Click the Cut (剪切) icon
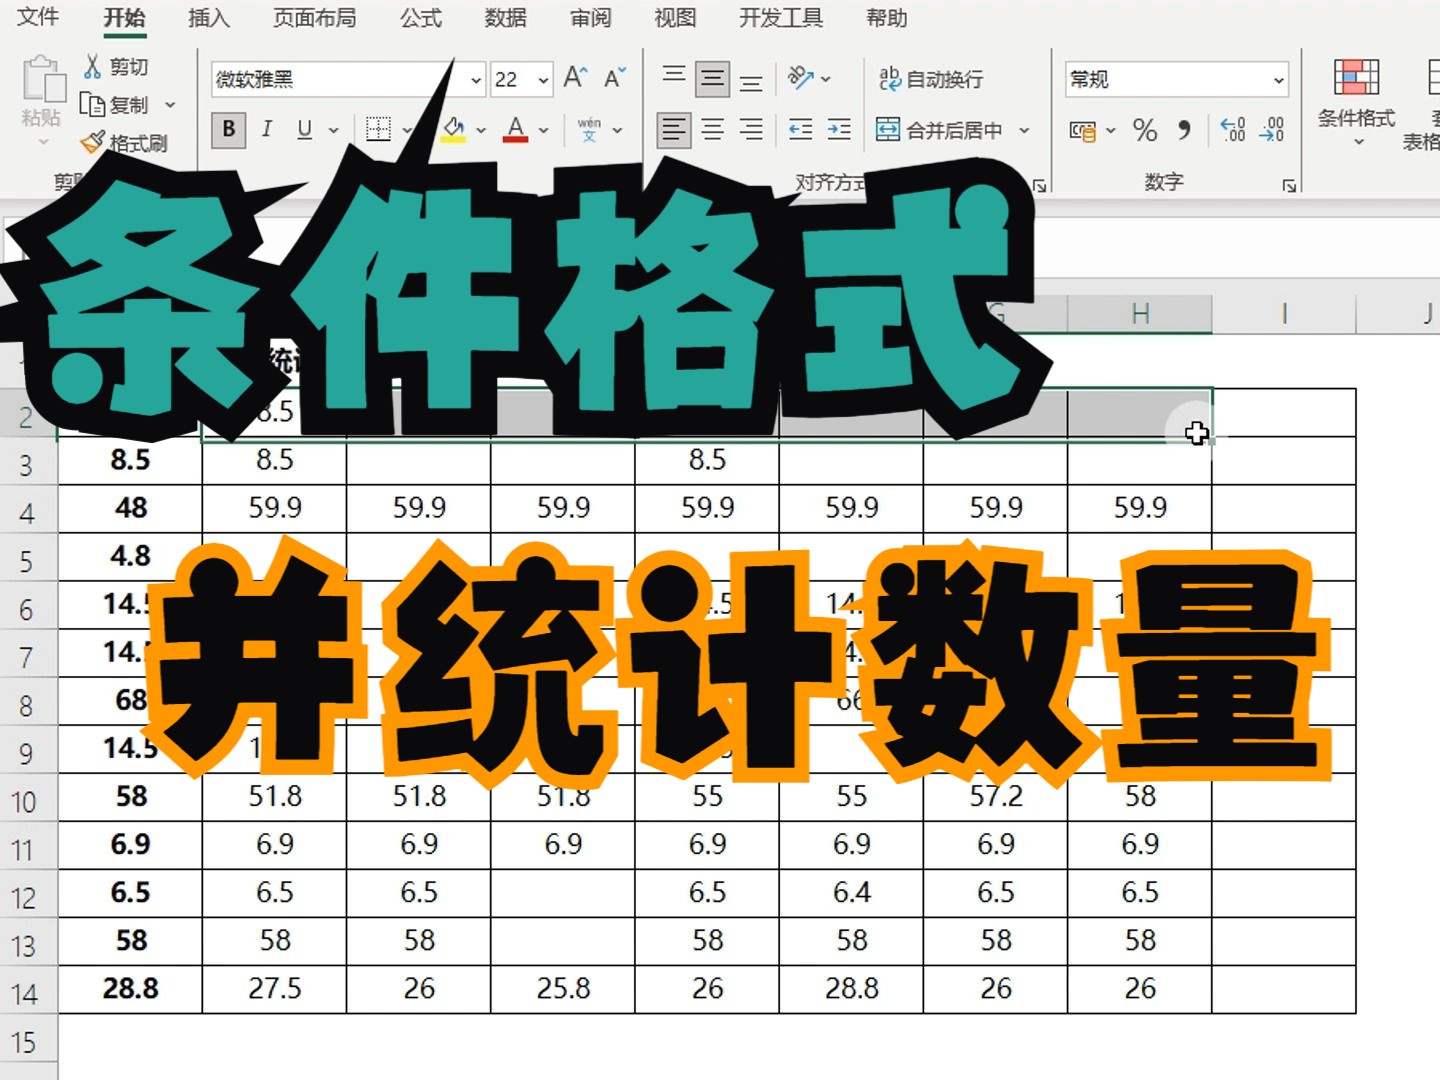This screenshot has height=1080, width=1440. coord(94,67)
